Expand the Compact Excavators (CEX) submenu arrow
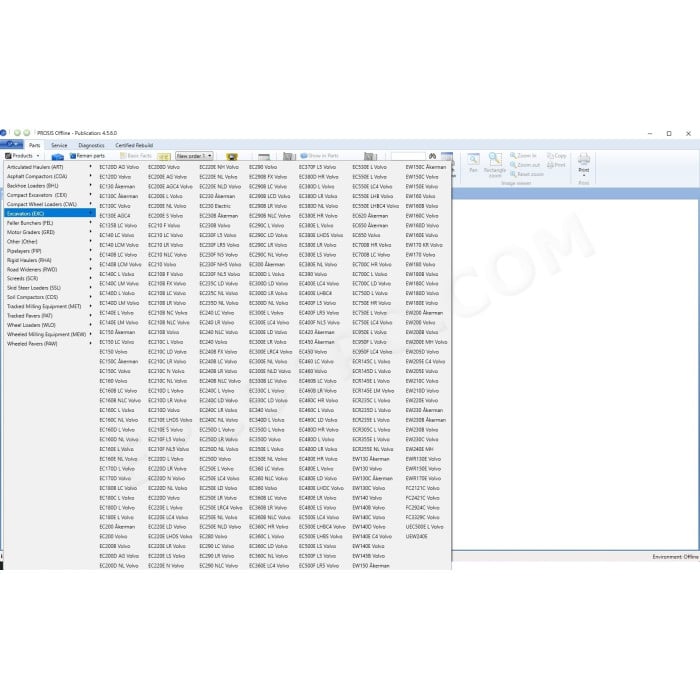The width and height of the screenshot is (700, 700). [91, 195]
